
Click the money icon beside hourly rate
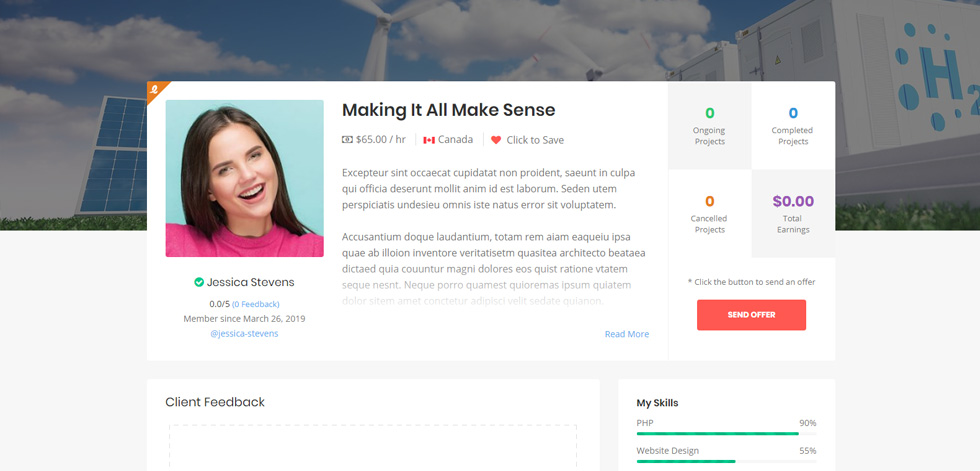[348, 139]
